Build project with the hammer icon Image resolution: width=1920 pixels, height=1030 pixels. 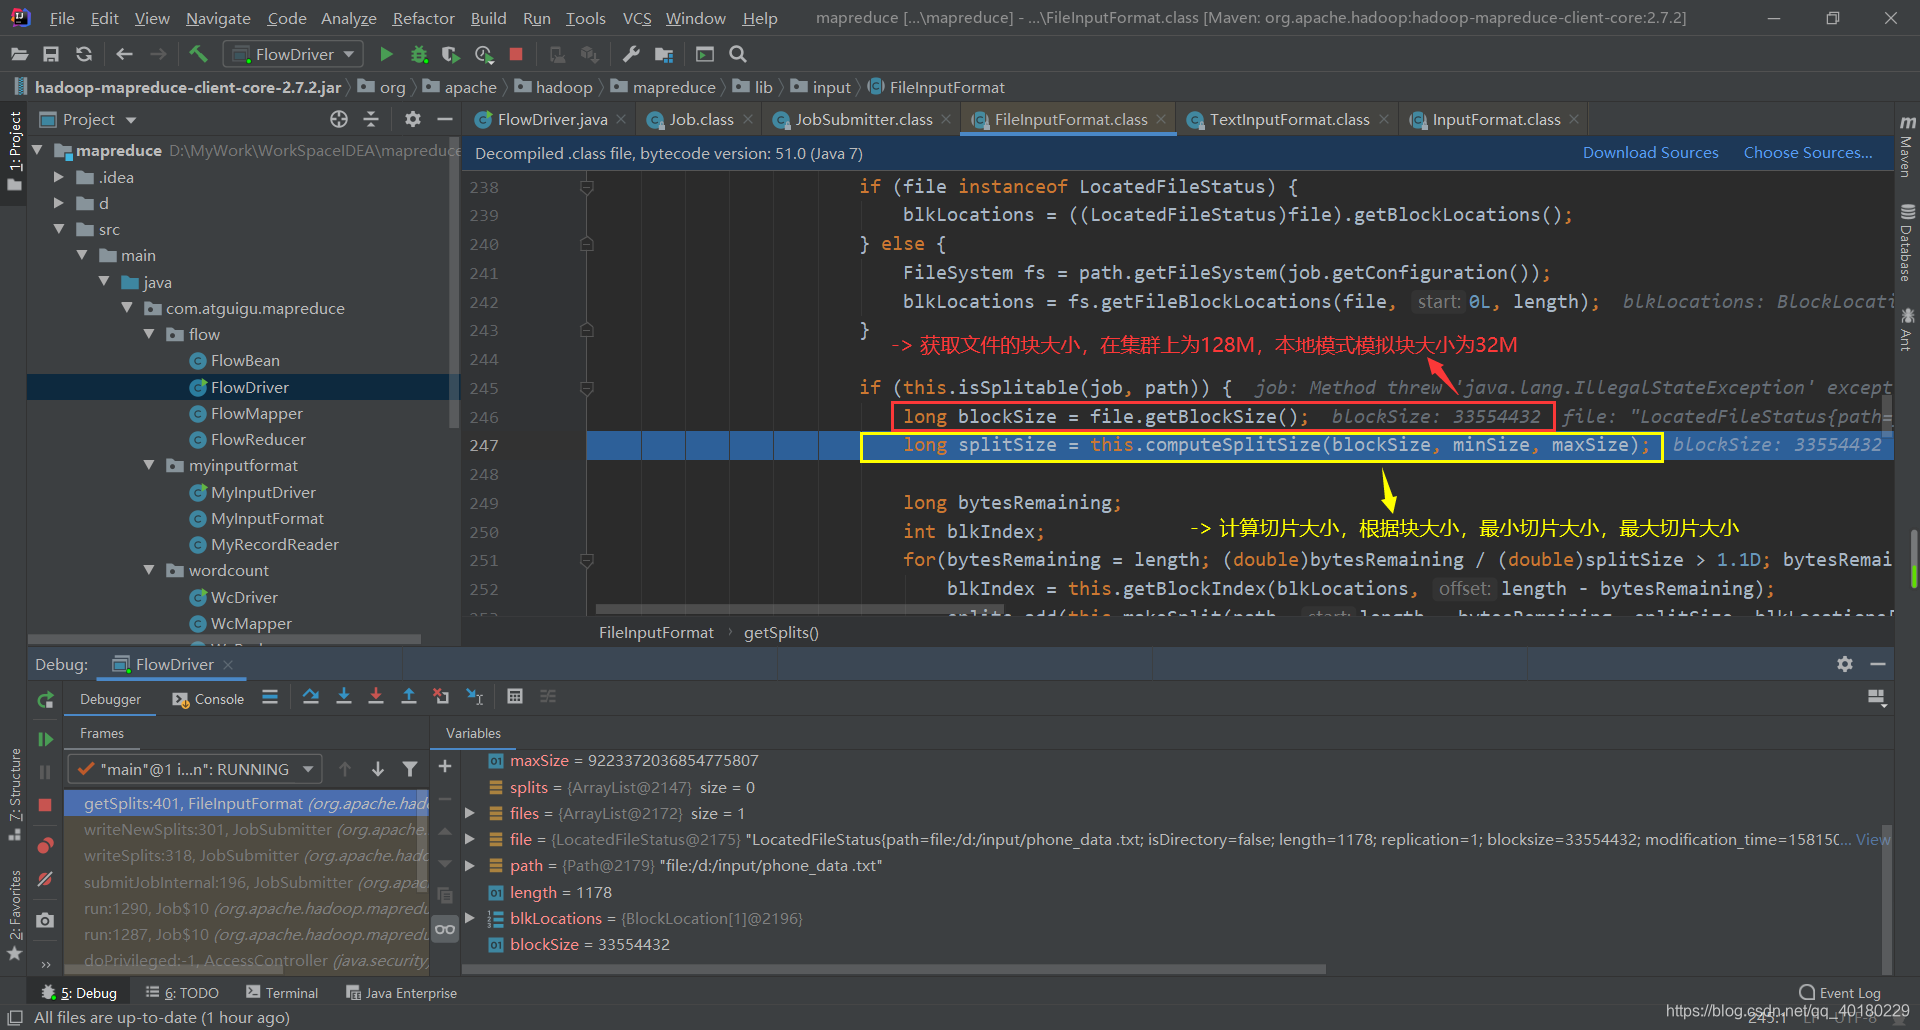pos(198,54)
